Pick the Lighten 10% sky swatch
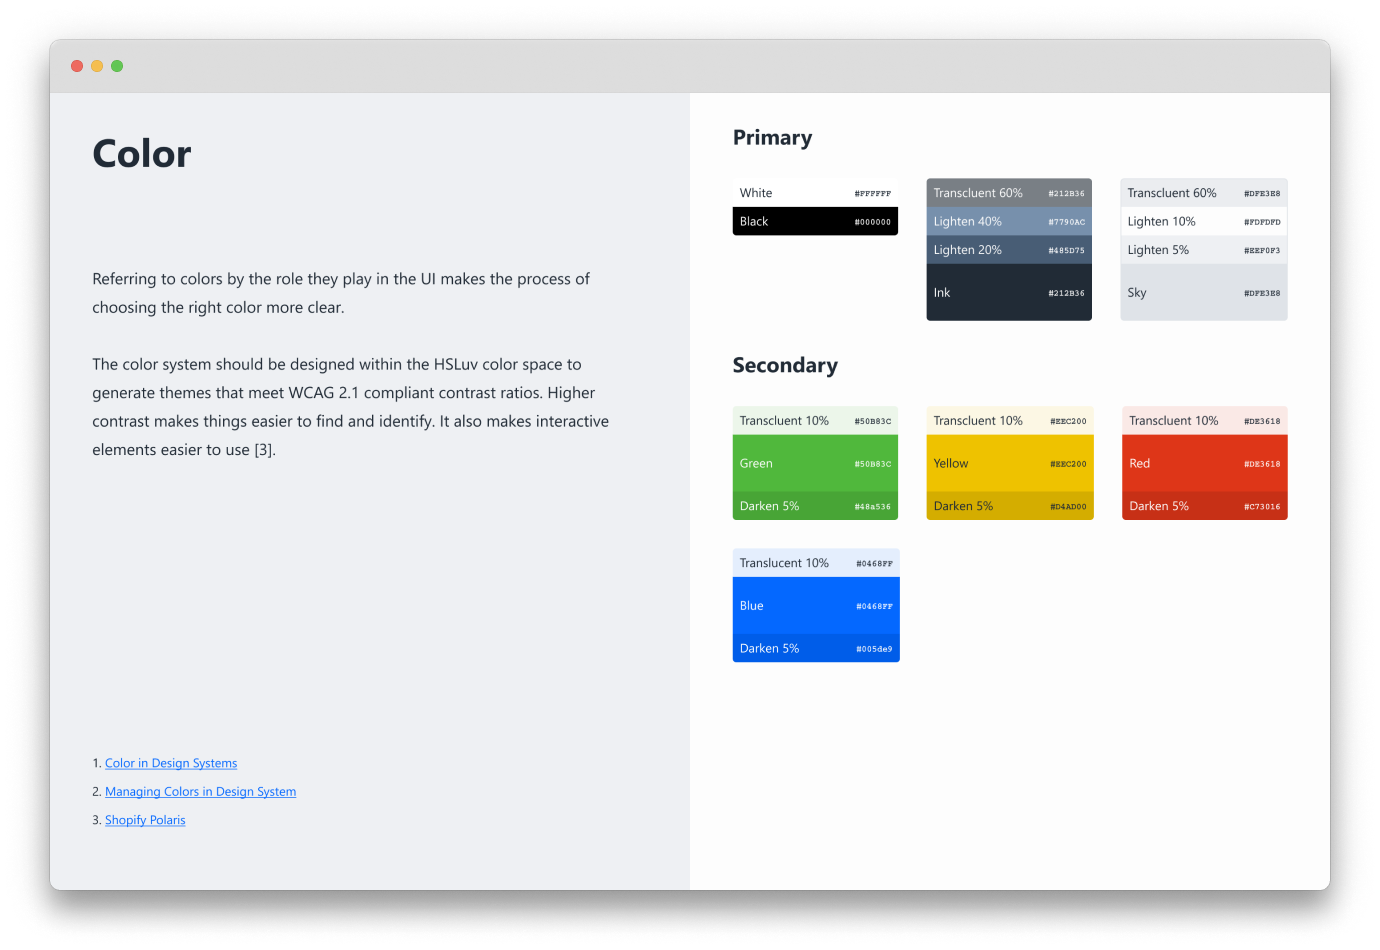 (x=1203, y=221)
